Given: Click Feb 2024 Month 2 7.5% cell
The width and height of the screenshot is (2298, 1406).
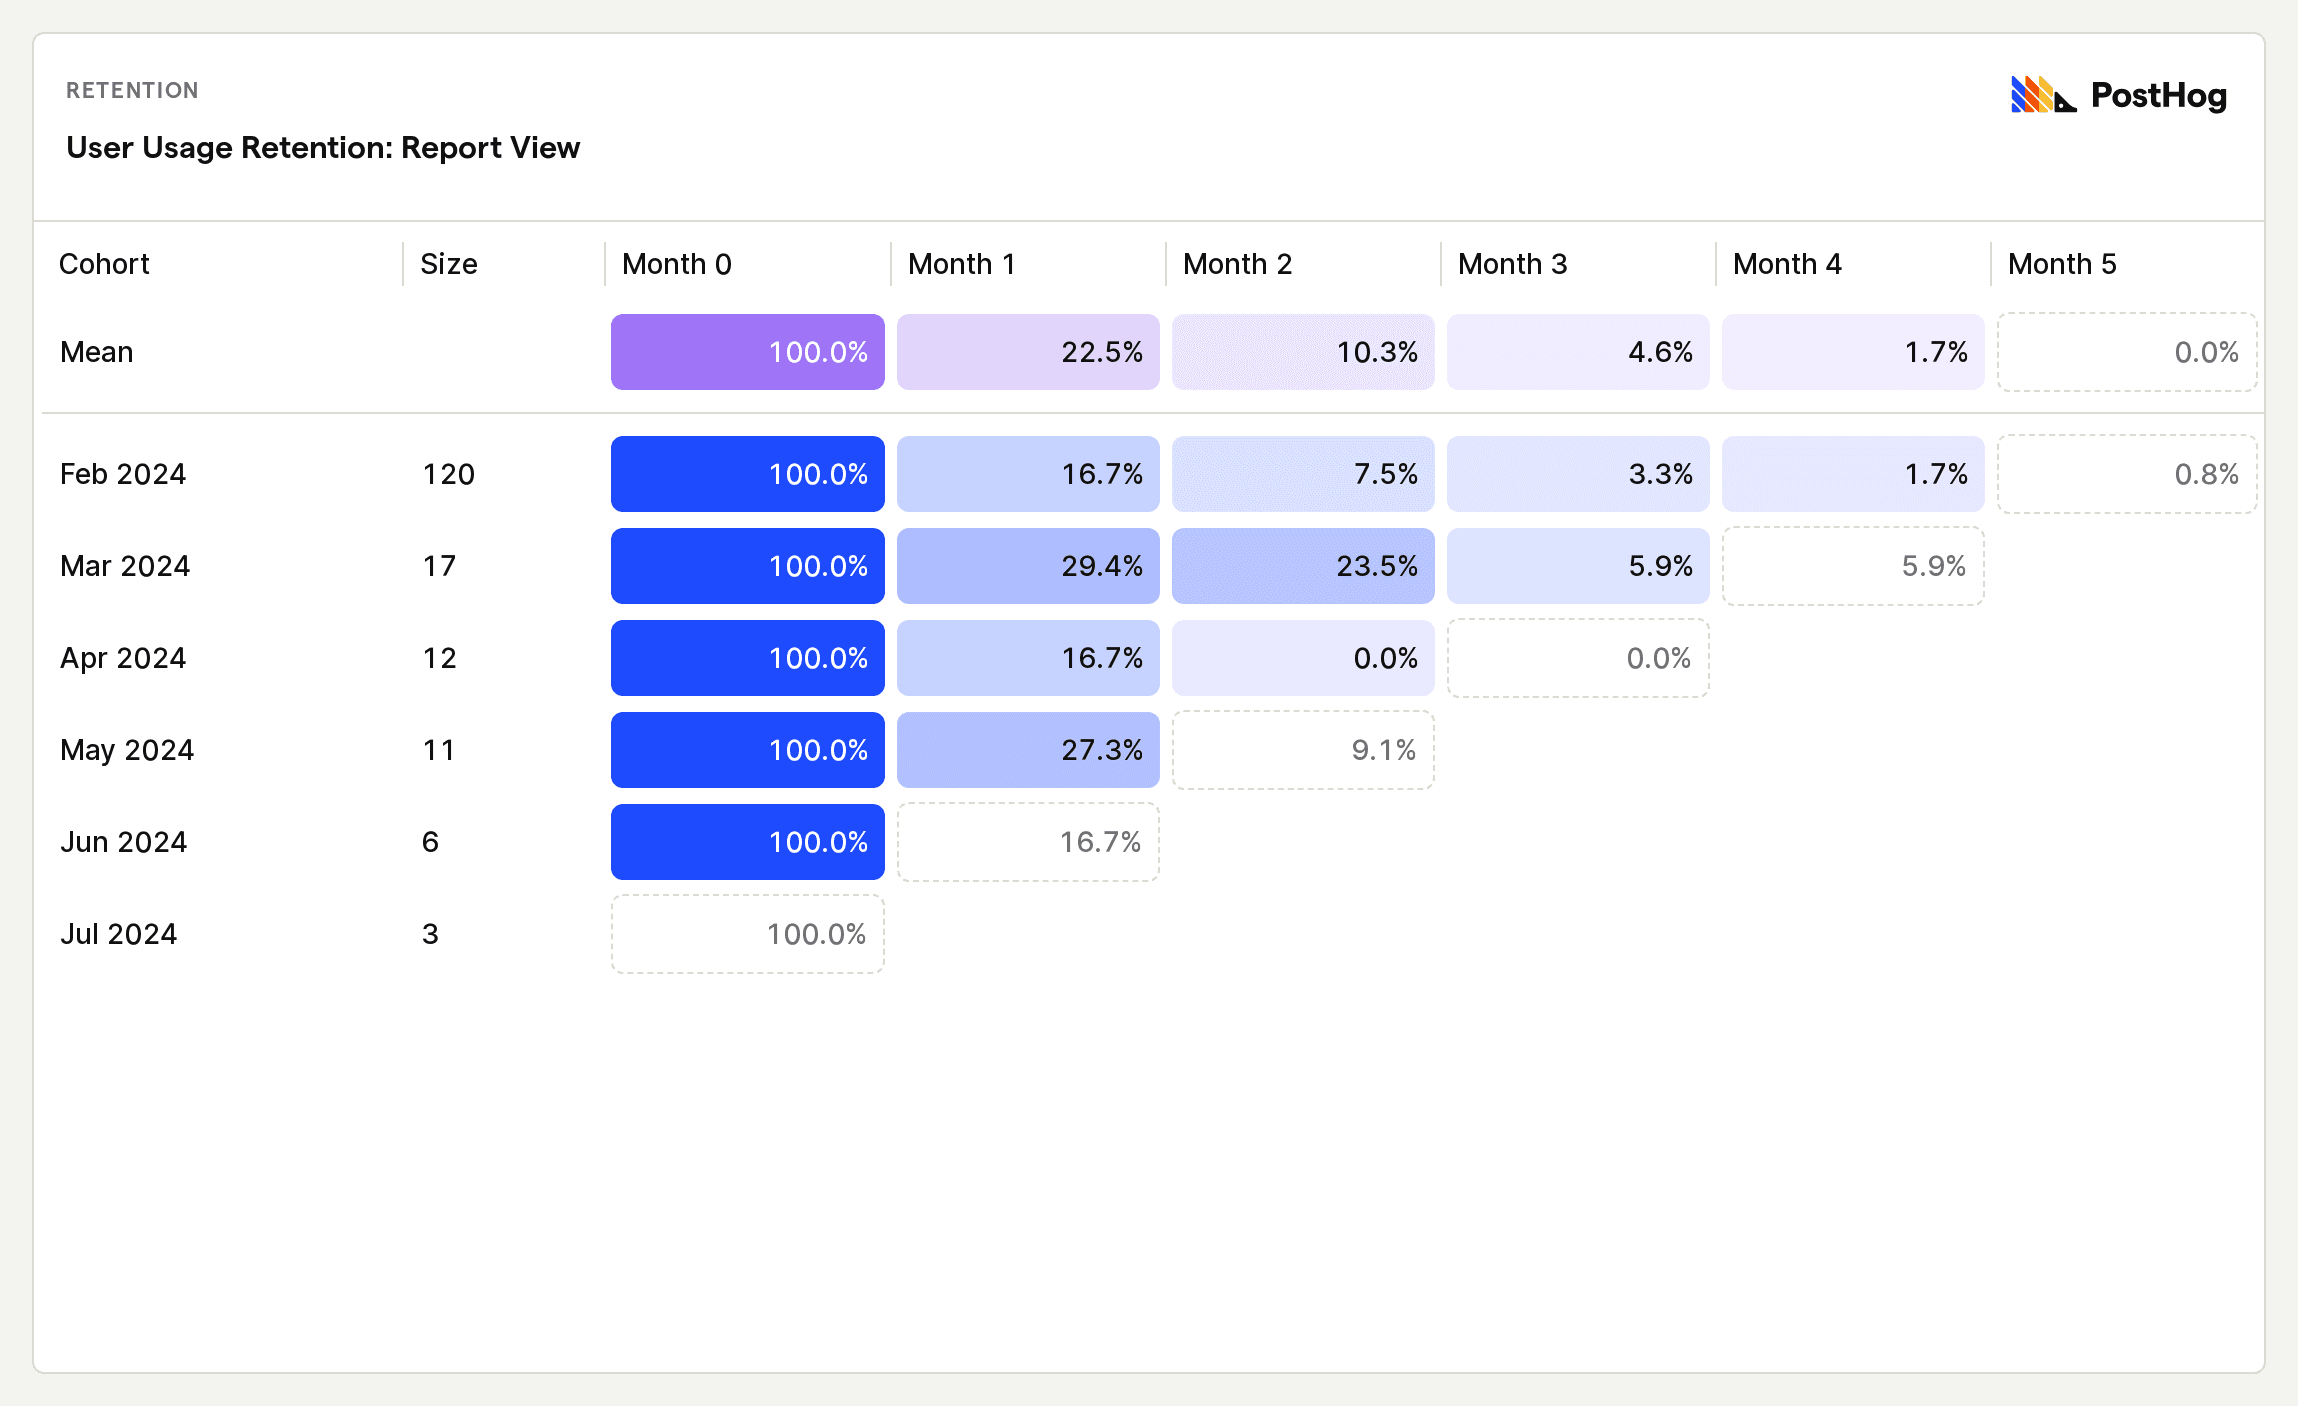Looking at the screenshot, I should coord(1303,474).
